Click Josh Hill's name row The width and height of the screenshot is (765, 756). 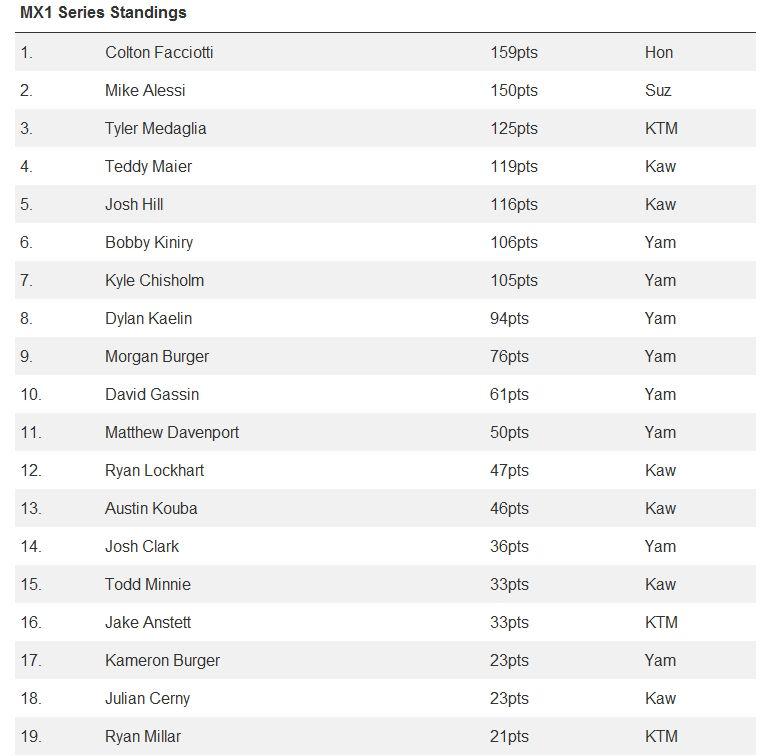coord(385,204)
